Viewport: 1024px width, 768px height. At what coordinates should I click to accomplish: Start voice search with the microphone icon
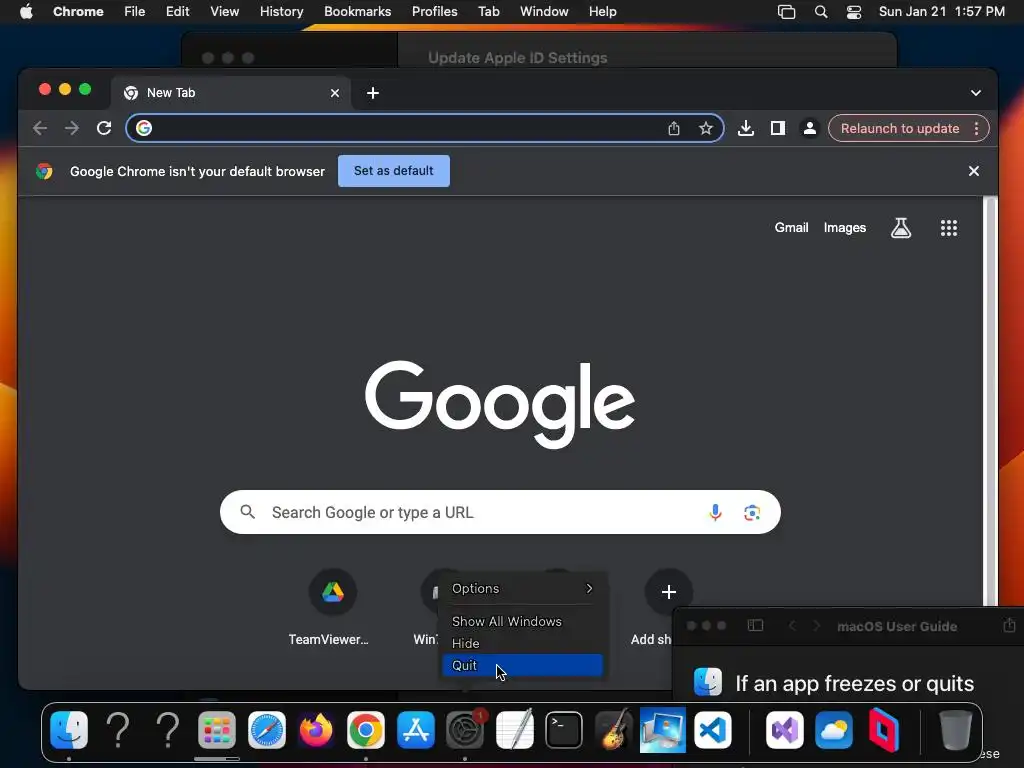tap(715, 513)
